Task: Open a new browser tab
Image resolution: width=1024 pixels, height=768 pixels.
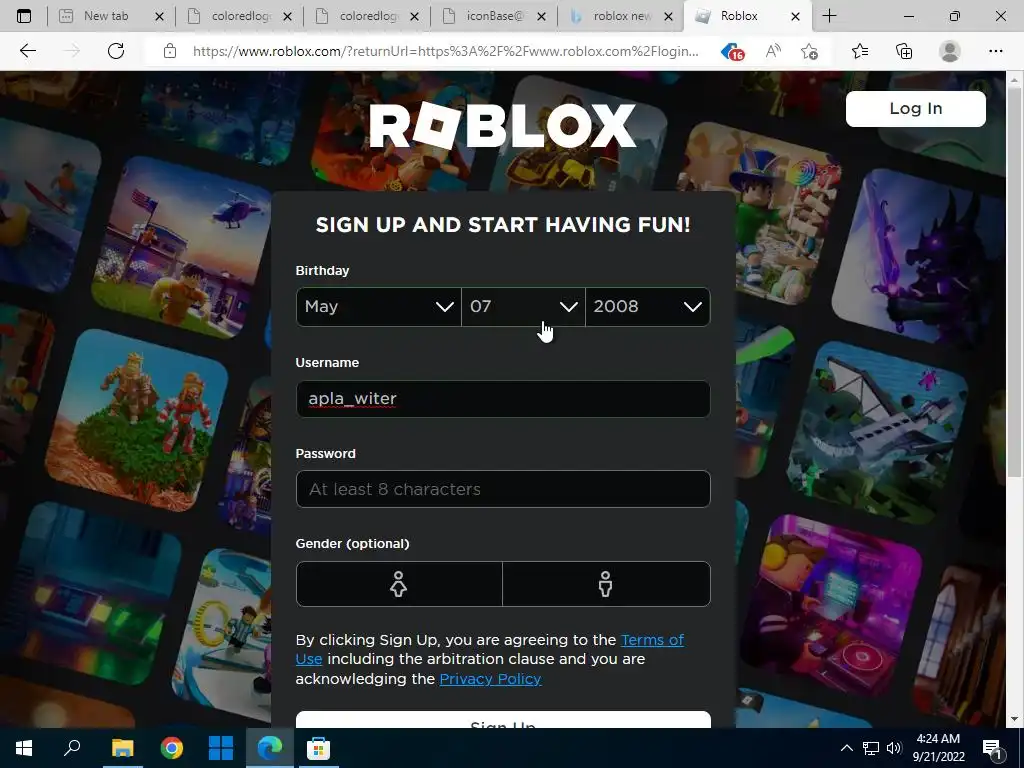Action: (829, 16)
